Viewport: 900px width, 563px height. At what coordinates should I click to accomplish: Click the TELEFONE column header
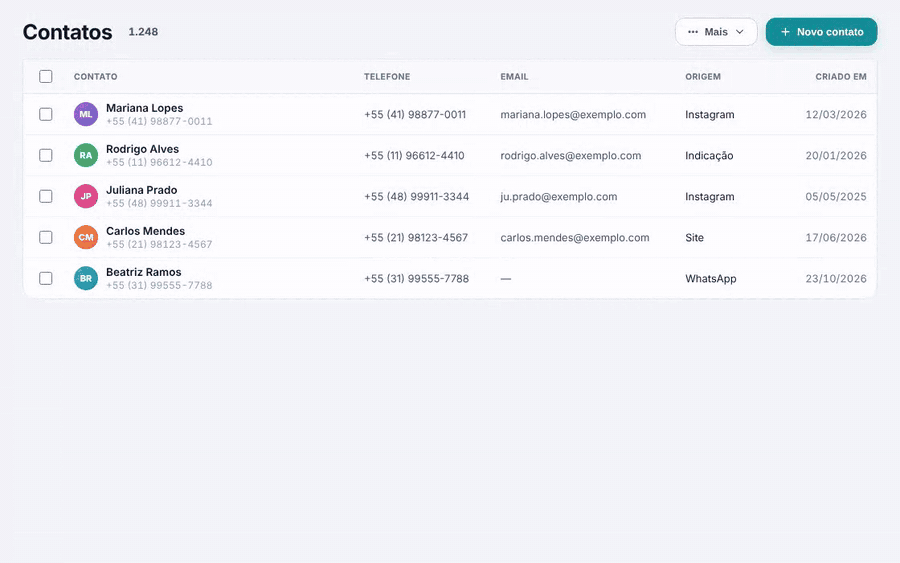pyautogui.click(x=387, y=77)
